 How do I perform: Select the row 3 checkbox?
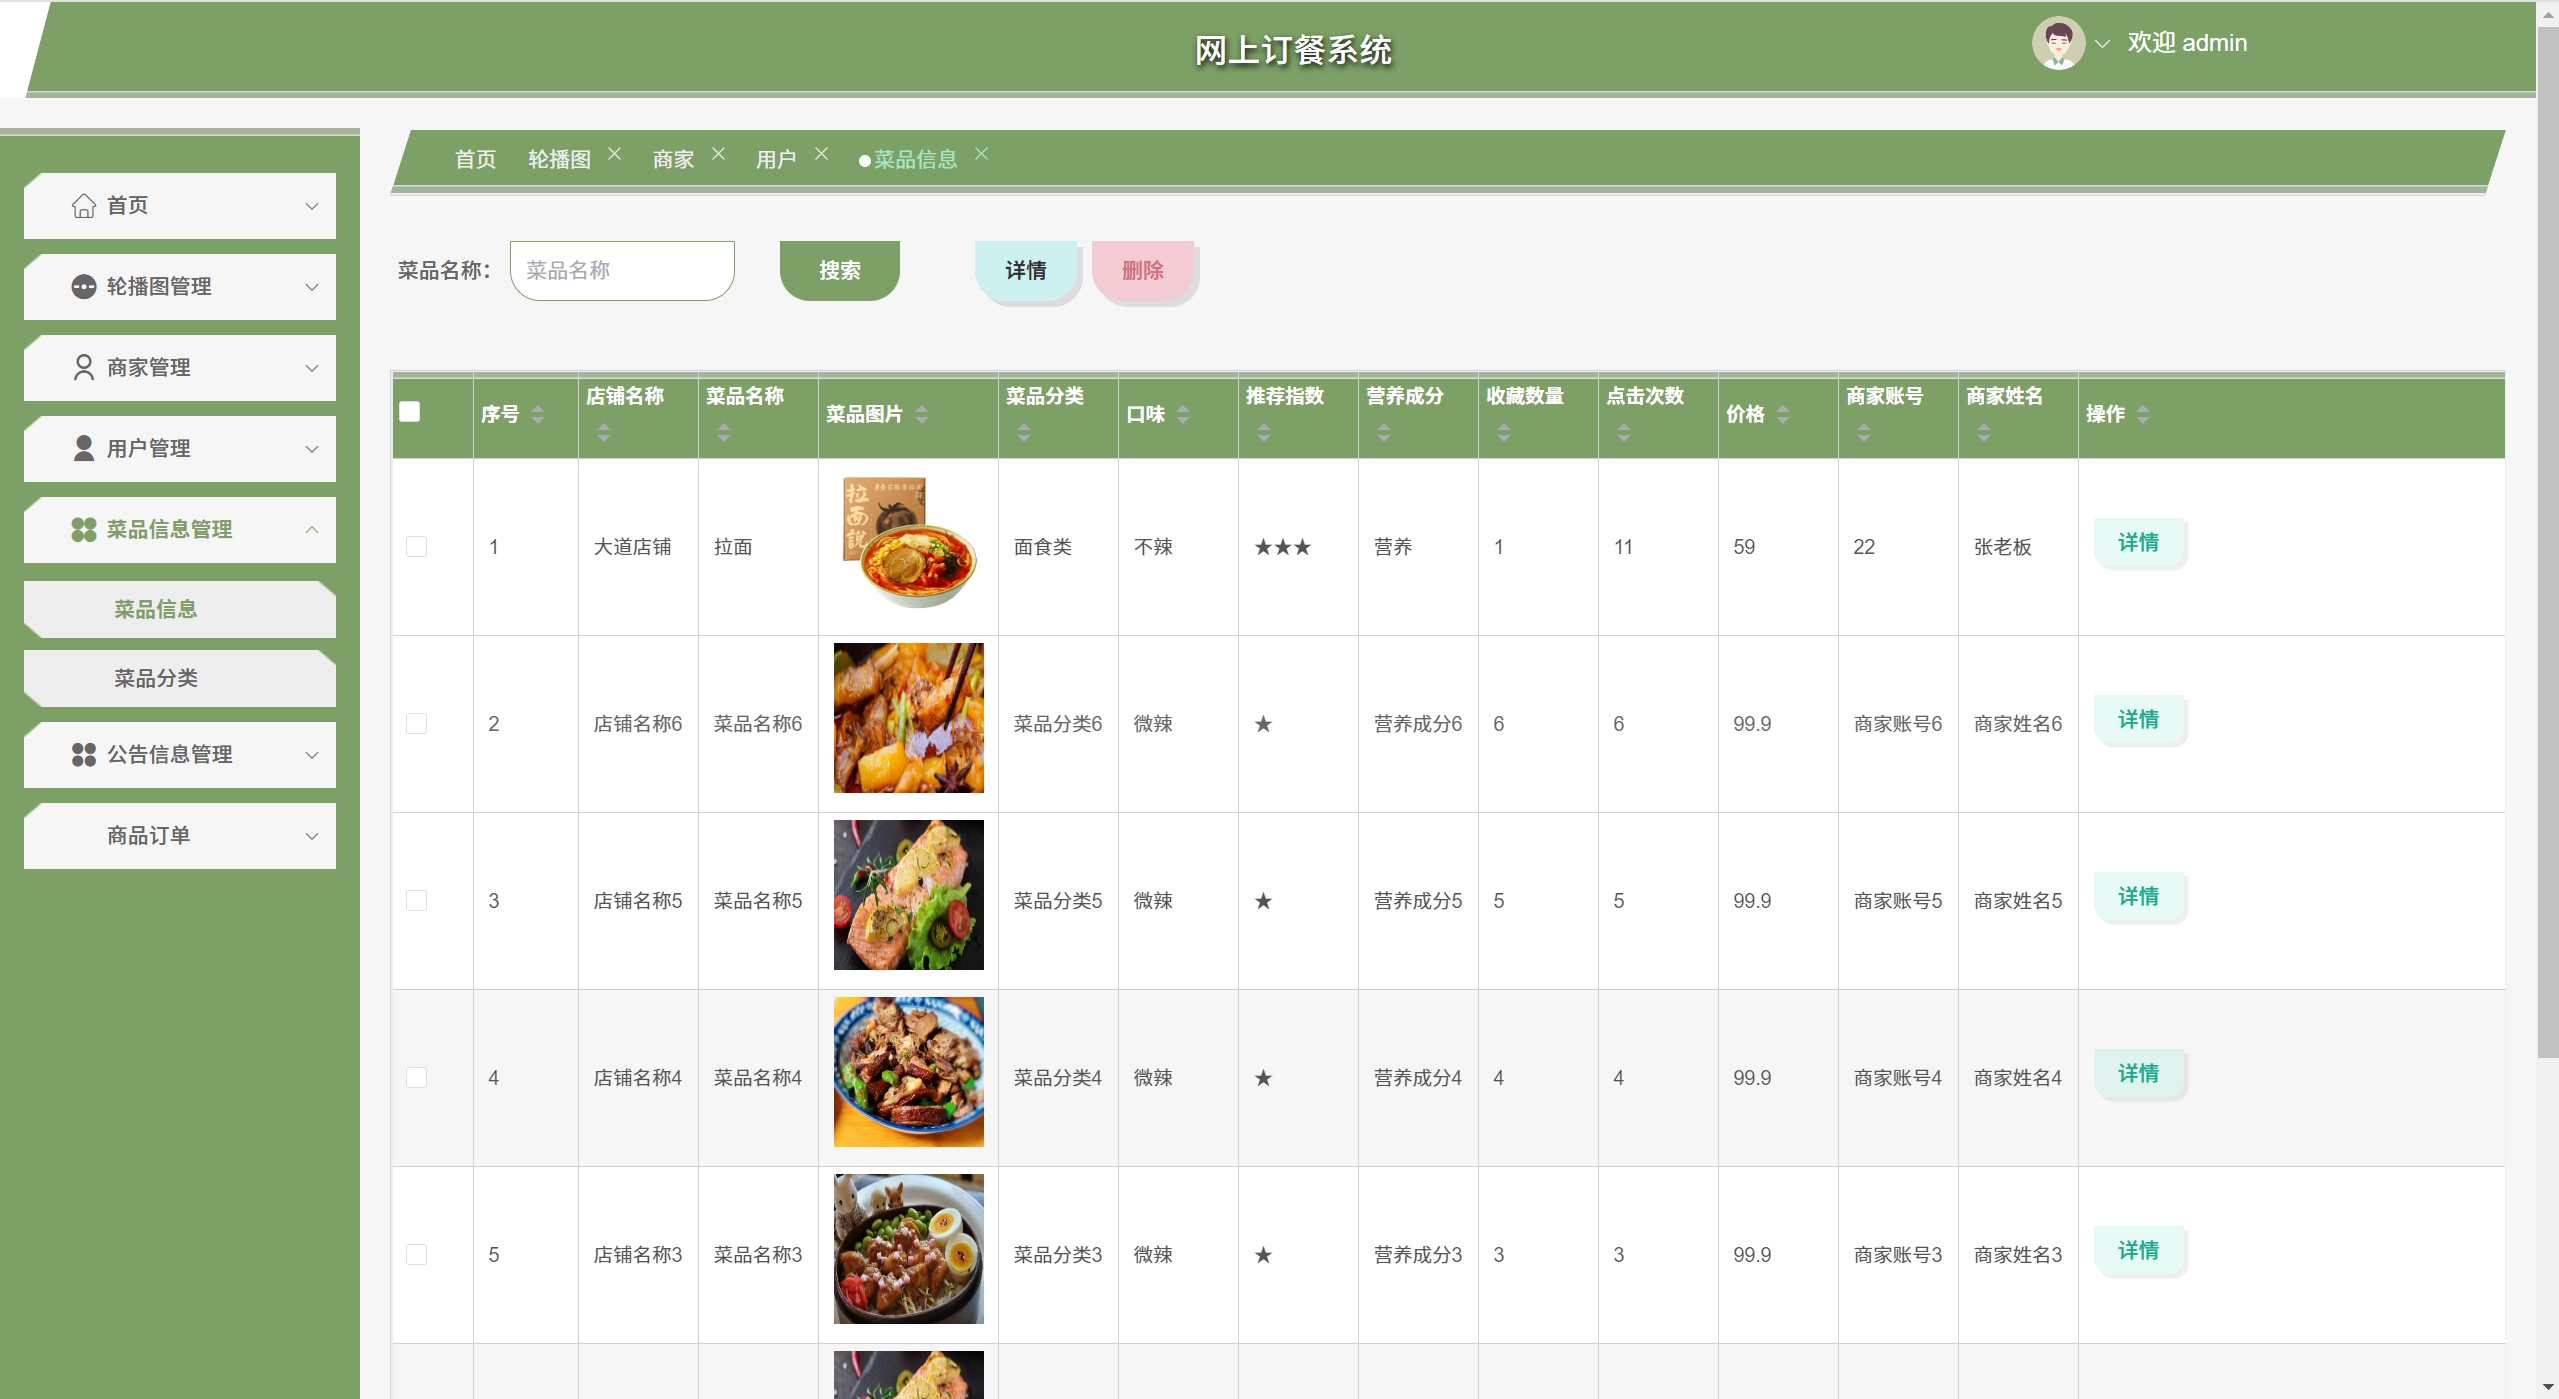pos(417,901)
